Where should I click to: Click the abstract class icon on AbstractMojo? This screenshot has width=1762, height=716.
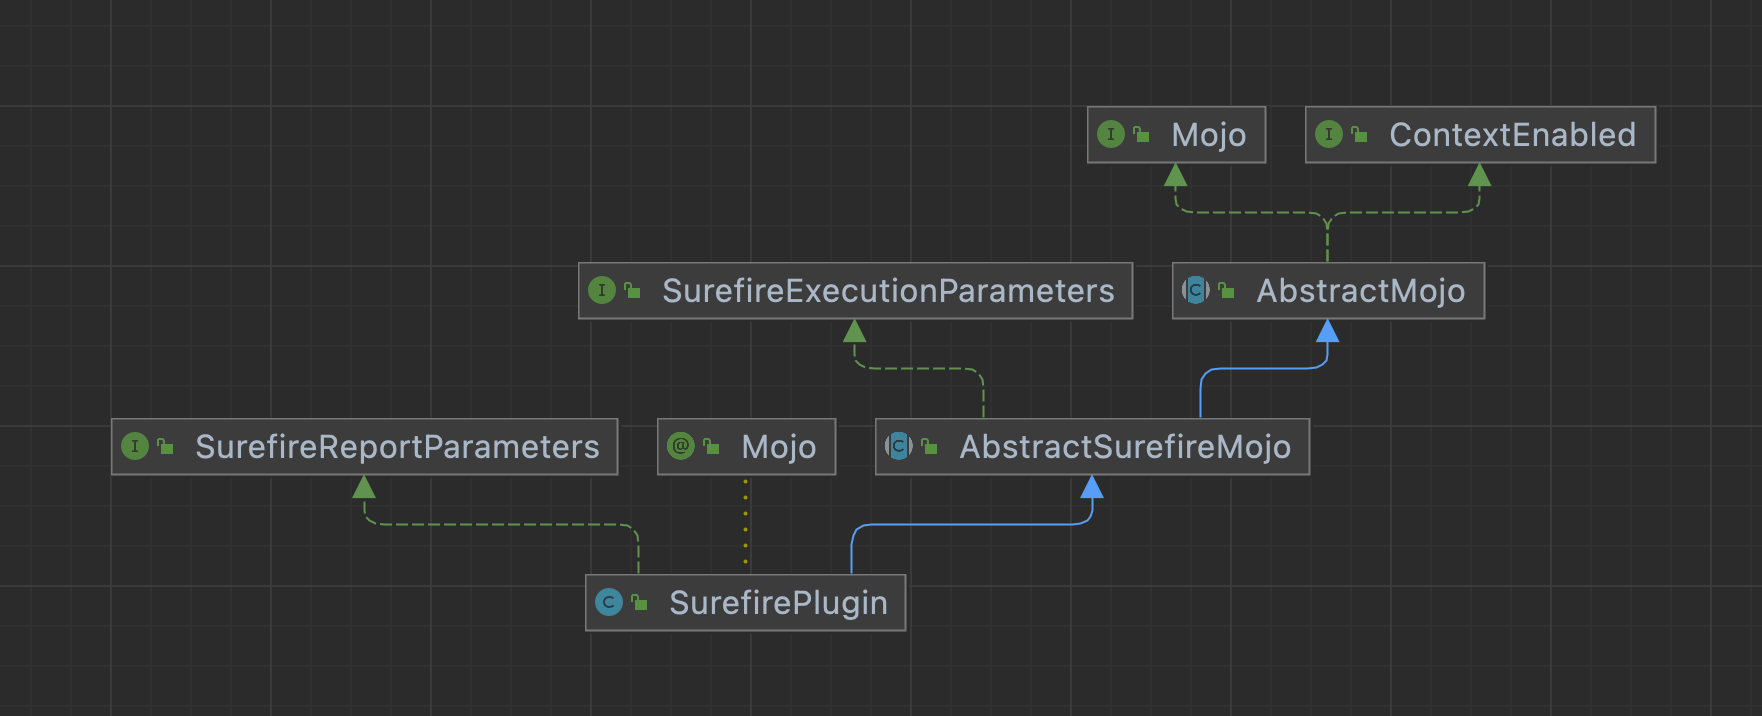pos(1195,290)
